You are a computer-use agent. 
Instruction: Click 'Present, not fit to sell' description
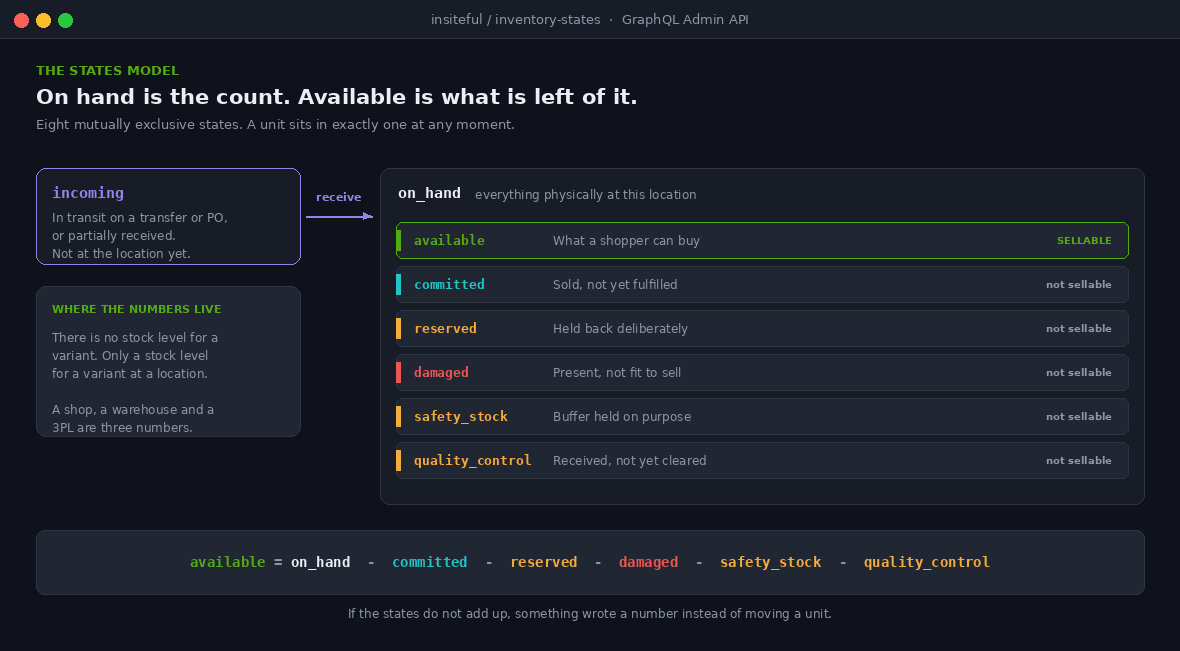(617, 373)
